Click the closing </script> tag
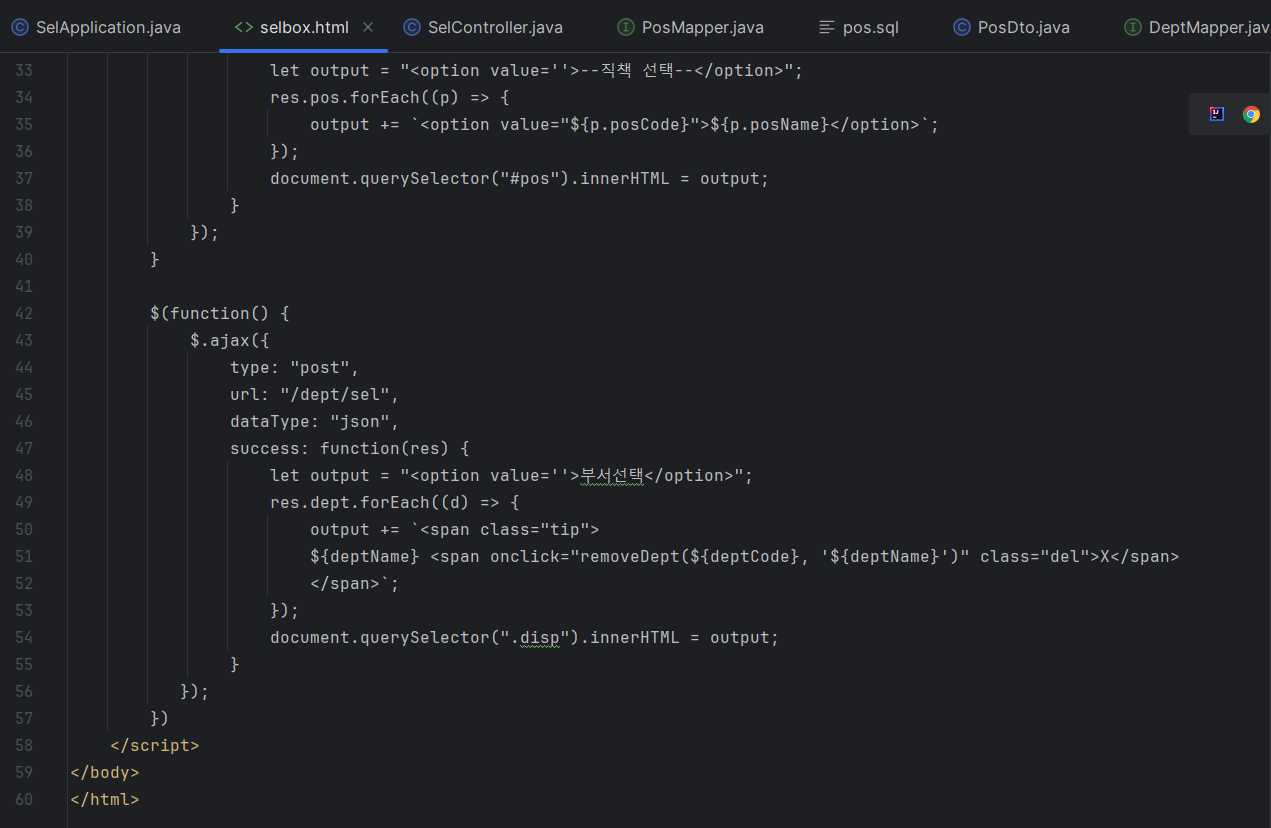The width and height of the screenshot is (1271, 828). point(155,745)
